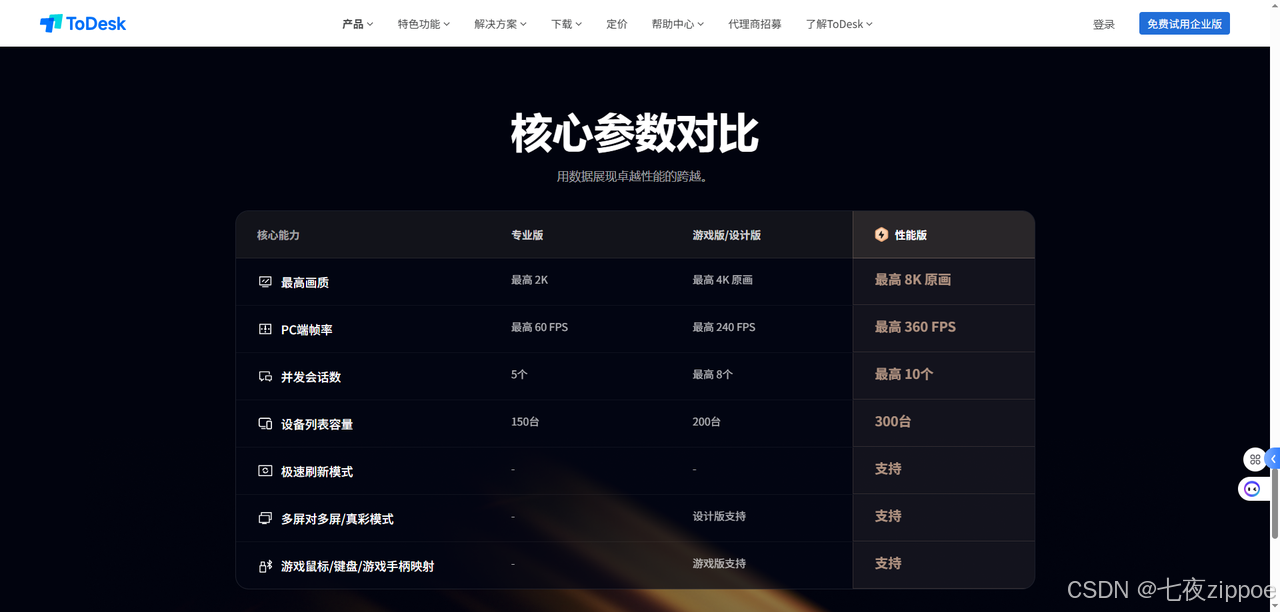
Task: Click the 最高画质 row icon
Action: tap(265, 282)
